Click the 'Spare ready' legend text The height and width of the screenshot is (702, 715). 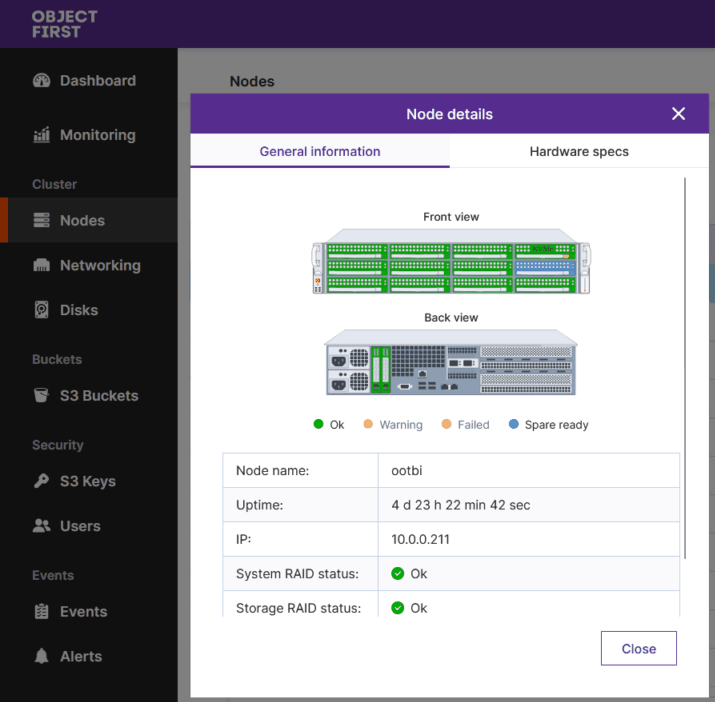[x=556, y=425]
